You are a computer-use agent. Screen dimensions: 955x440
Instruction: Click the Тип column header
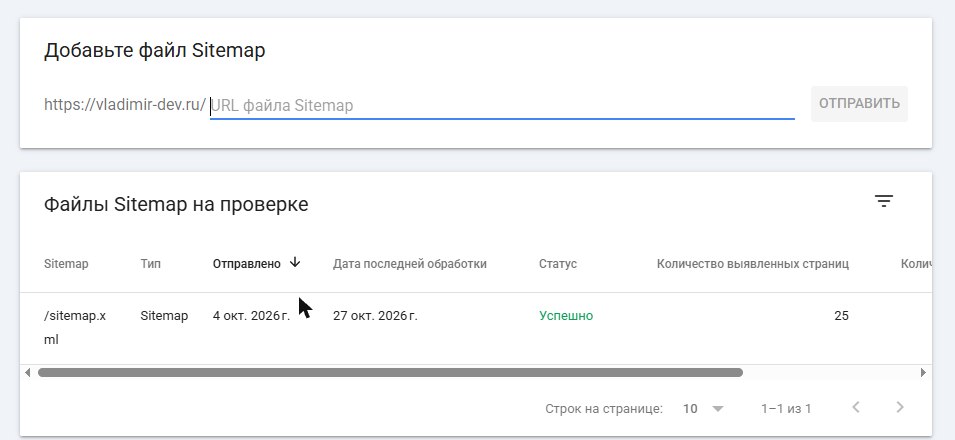click(150, 264)
